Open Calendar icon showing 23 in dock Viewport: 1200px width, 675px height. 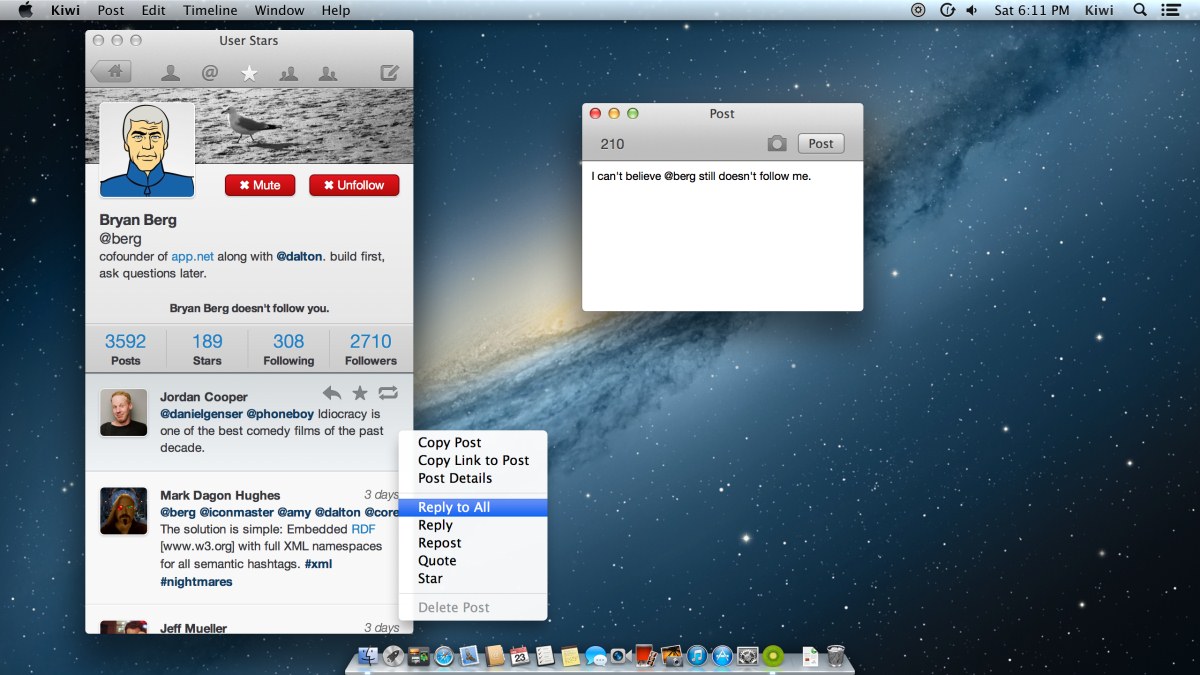pos(520,656)
